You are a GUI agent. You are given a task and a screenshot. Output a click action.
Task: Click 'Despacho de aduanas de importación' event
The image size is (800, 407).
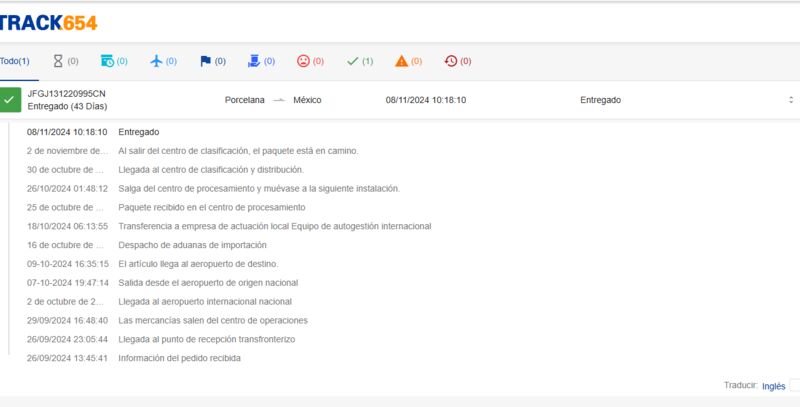coord(192,245)
